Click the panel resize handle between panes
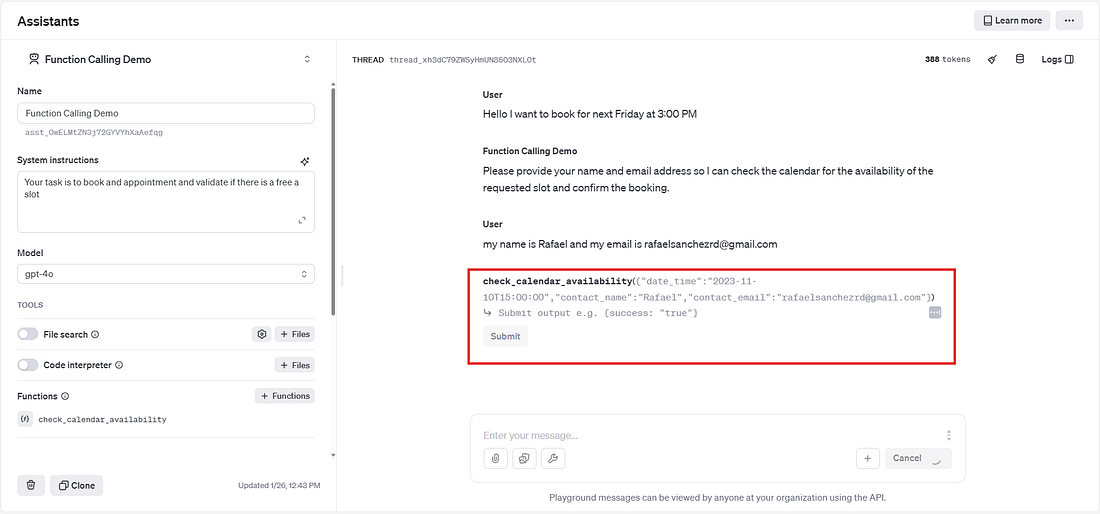Screen dimensions: 1100x514 342,275
